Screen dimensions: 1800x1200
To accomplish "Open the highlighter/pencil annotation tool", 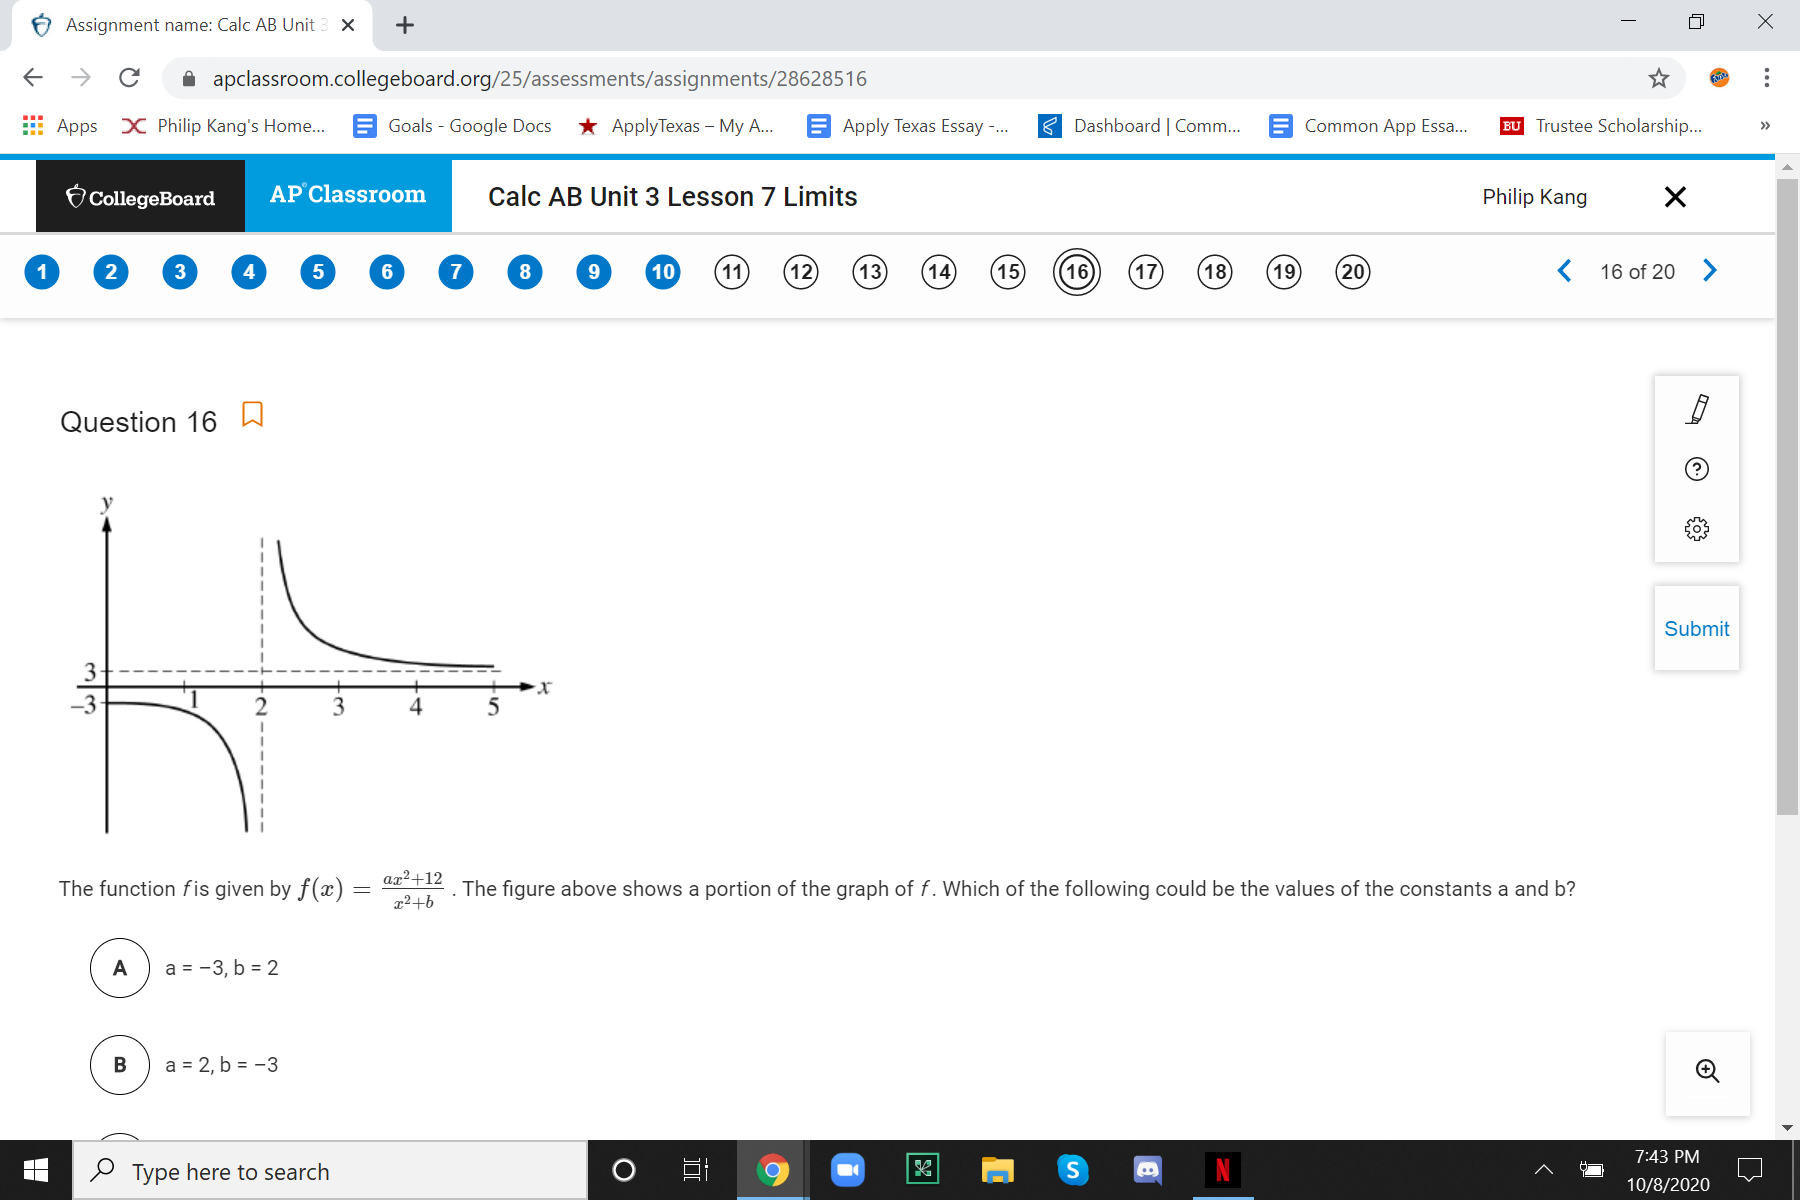I will pyautogui.click(x=1696, y=408).
